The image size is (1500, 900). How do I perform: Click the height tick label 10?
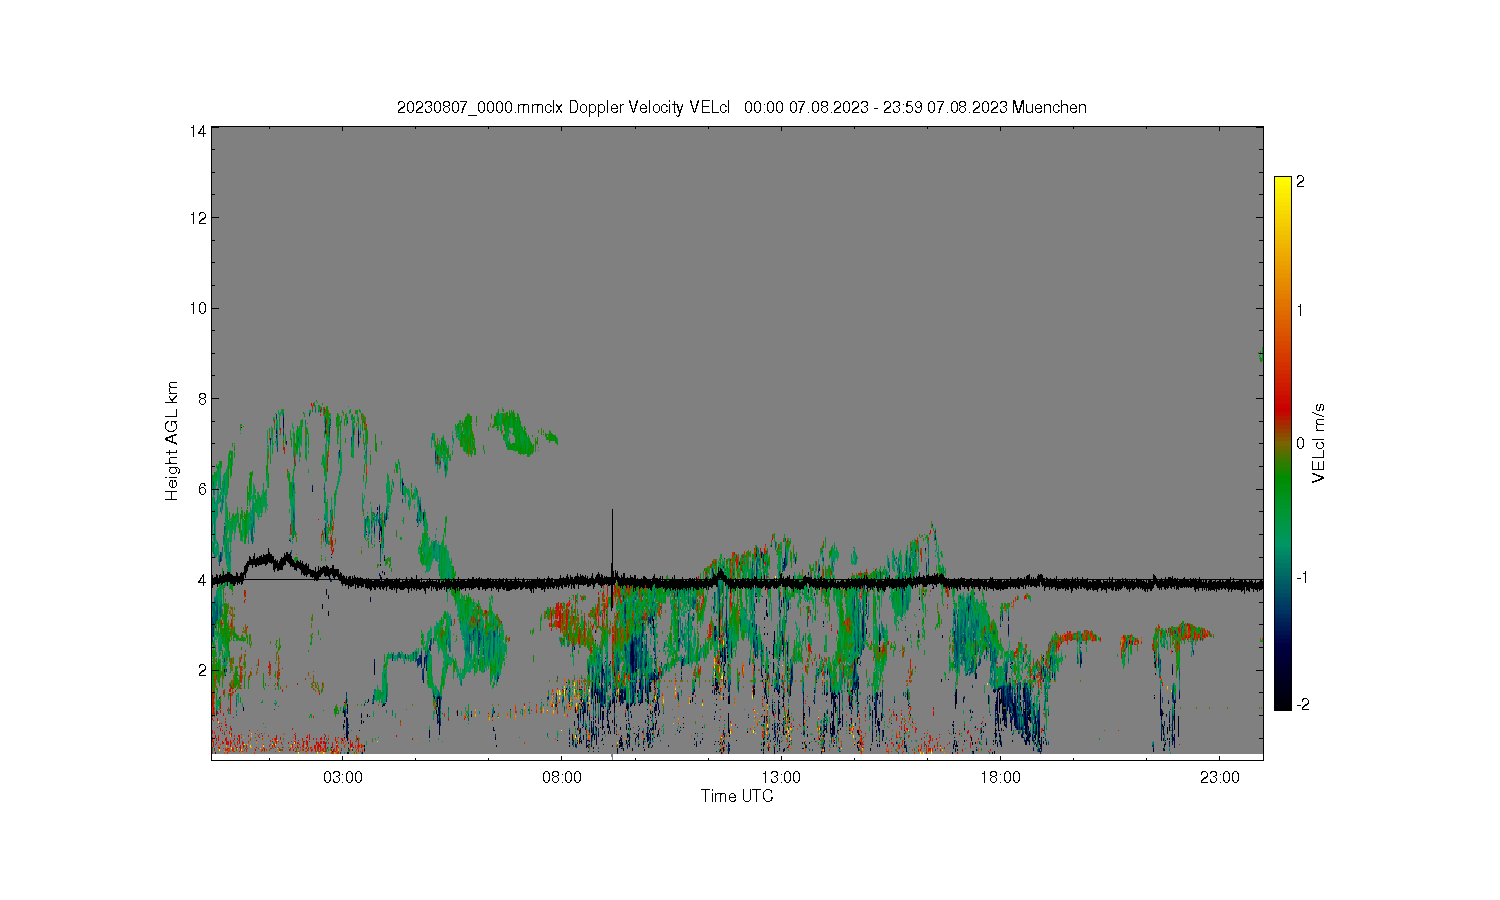pyautogui.click(x=198, y=308)
